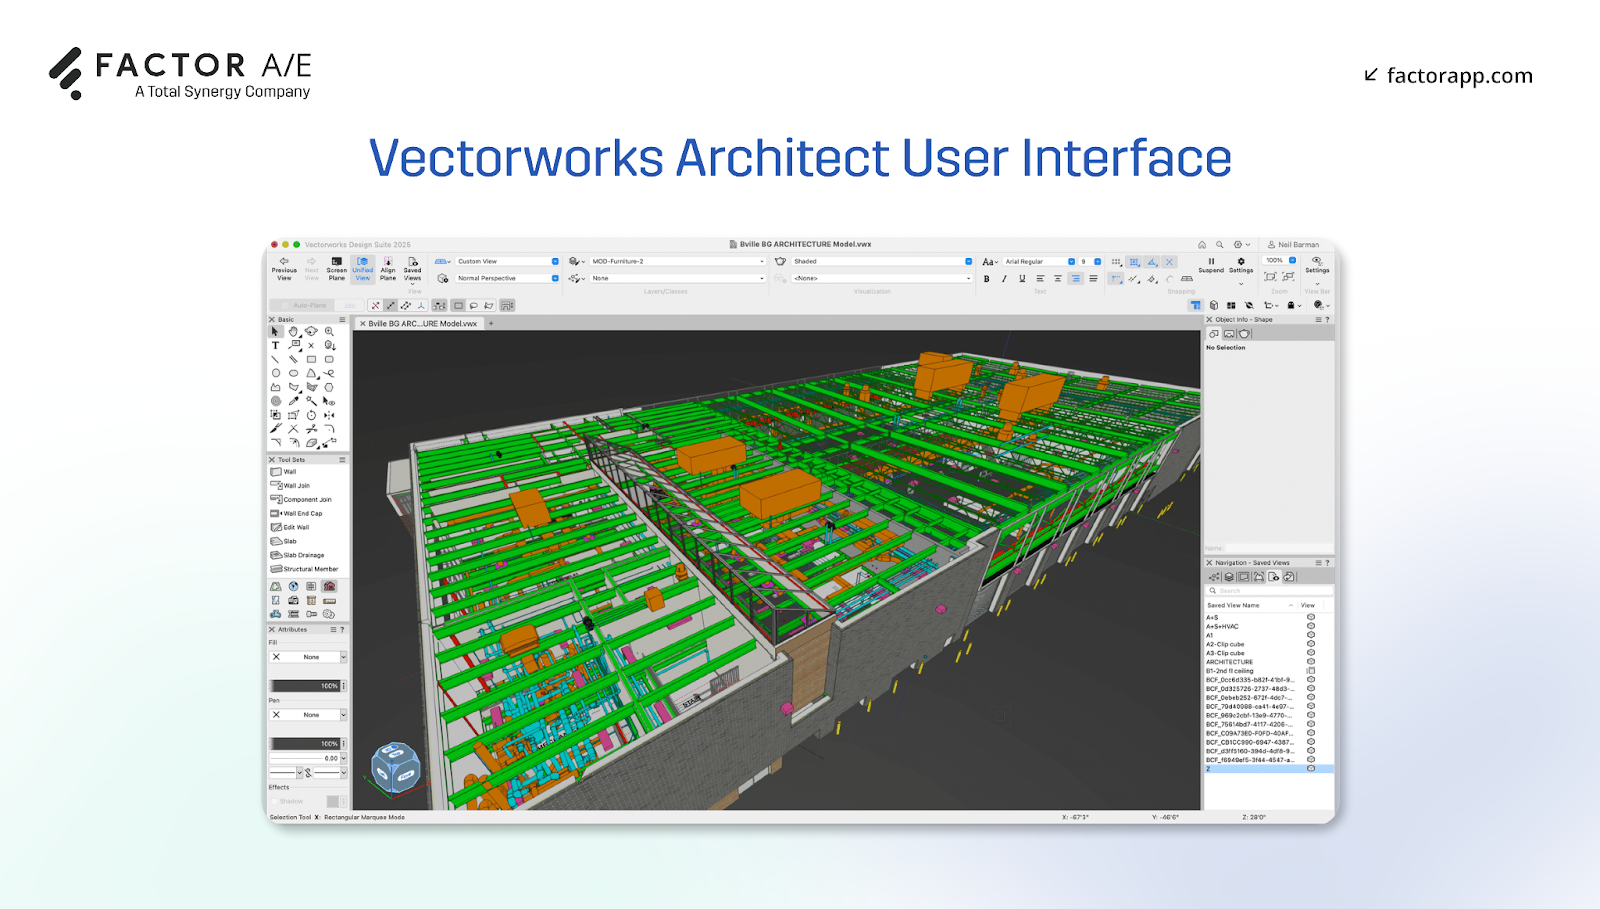The height and width of the screenshot is (909, 1600).
Task: Select the Text tool in the Basic palette
Action: pyautogui.click(x=275, y=345)
